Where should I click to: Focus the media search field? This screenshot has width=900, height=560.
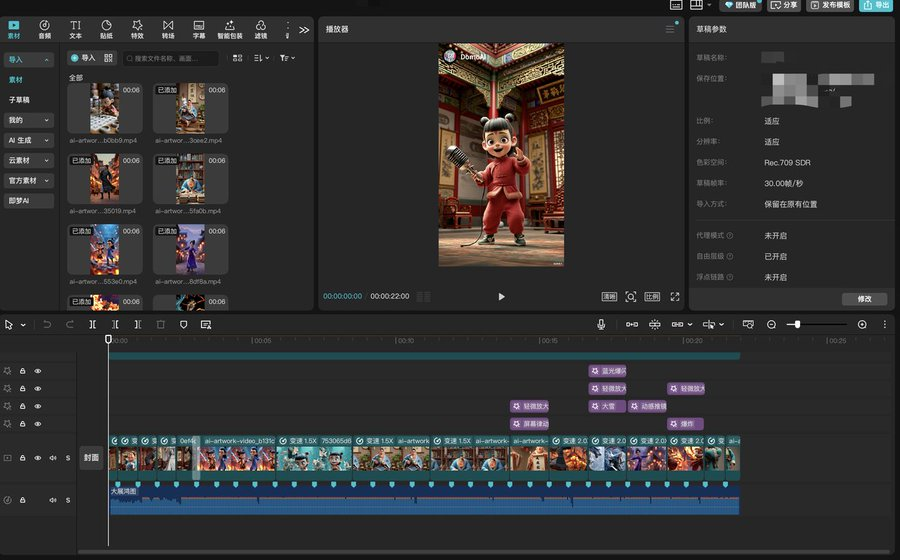[x=170, y=58]
